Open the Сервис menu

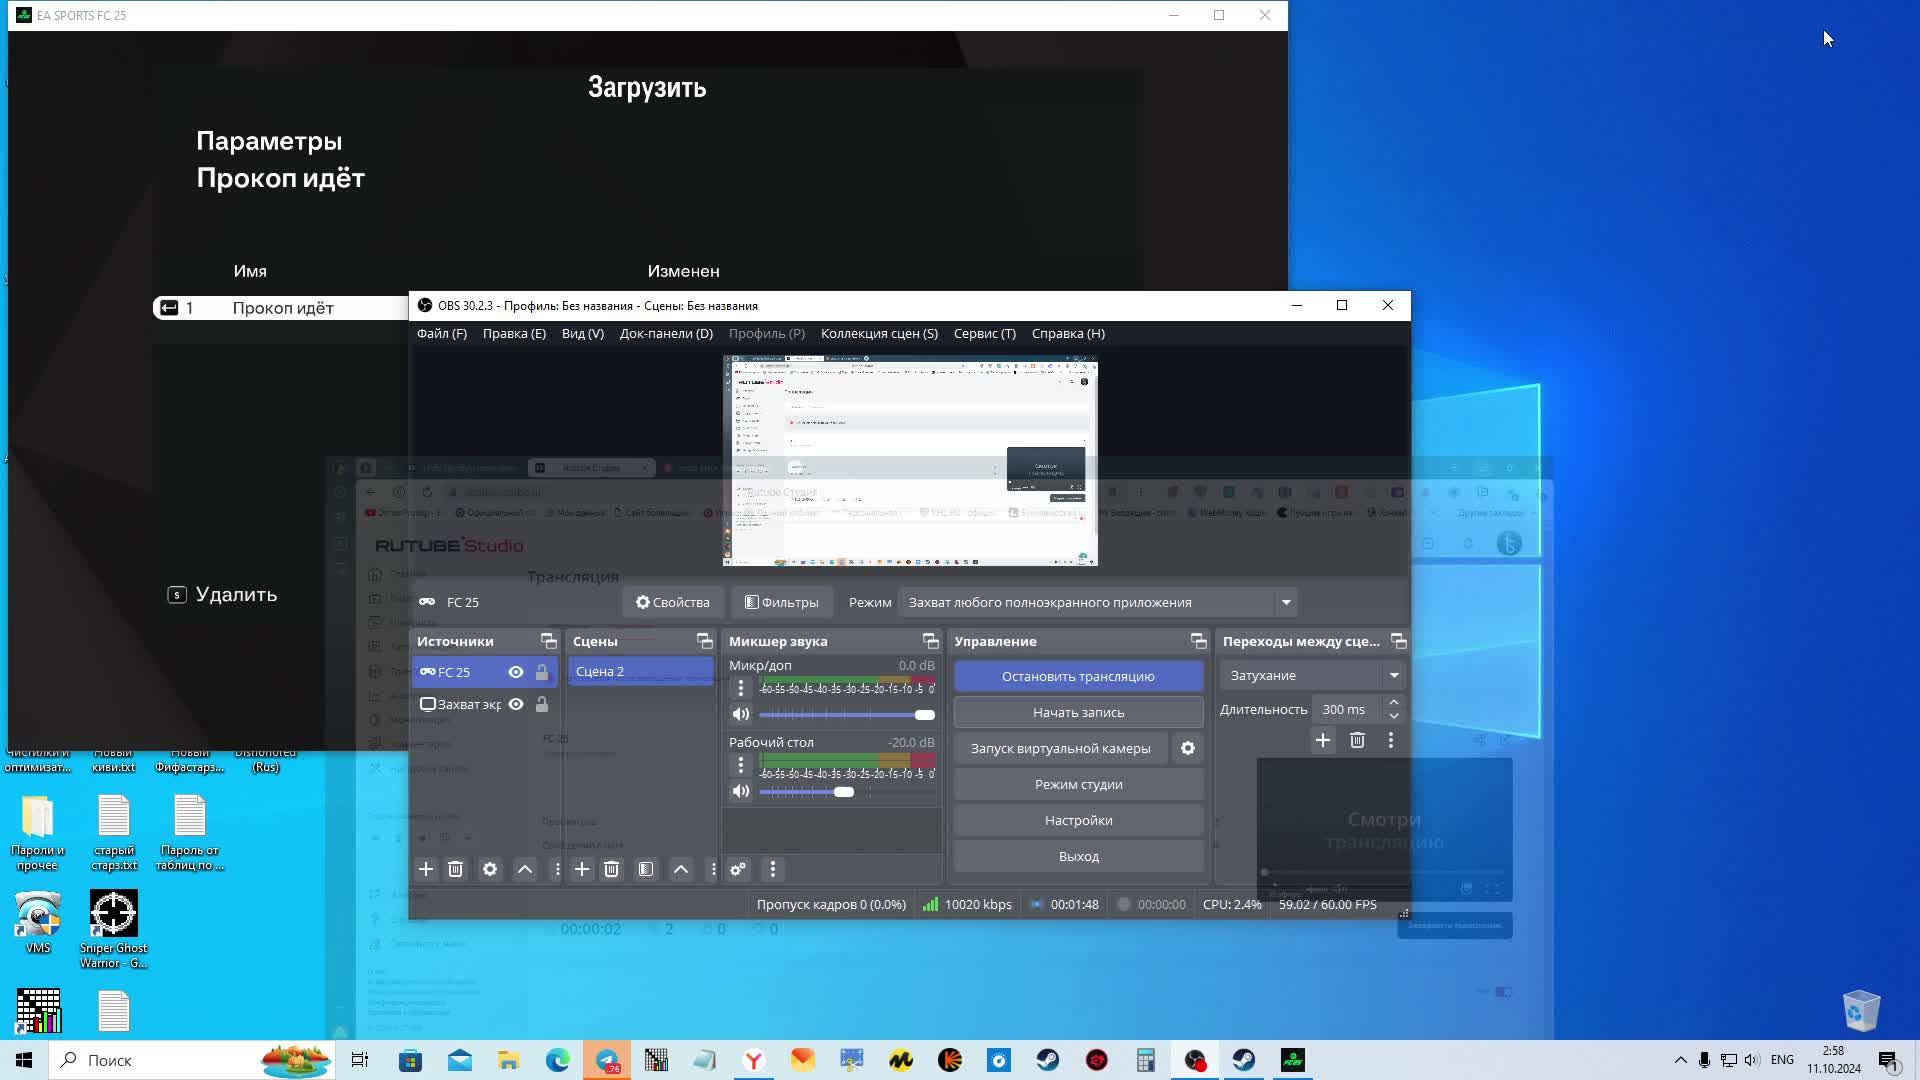click(x=984, y=333)
